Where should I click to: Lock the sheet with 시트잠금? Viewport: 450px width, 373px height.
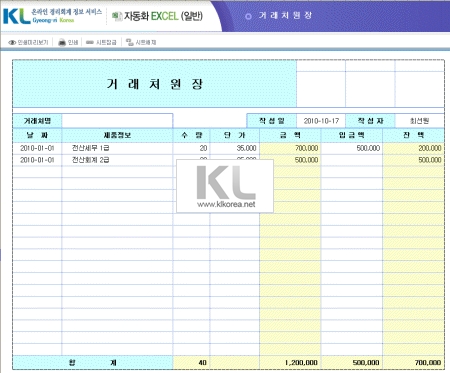[x=101, y=42]
